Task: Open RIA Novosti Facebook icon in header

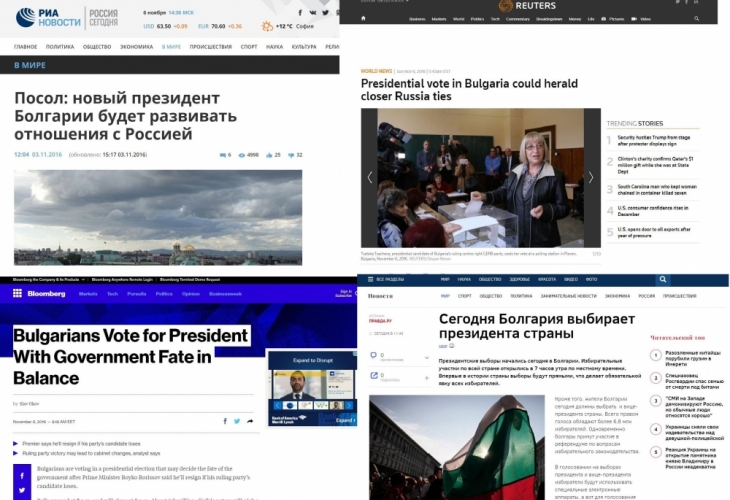Action: pyautogui.click(x=300, y=13)
